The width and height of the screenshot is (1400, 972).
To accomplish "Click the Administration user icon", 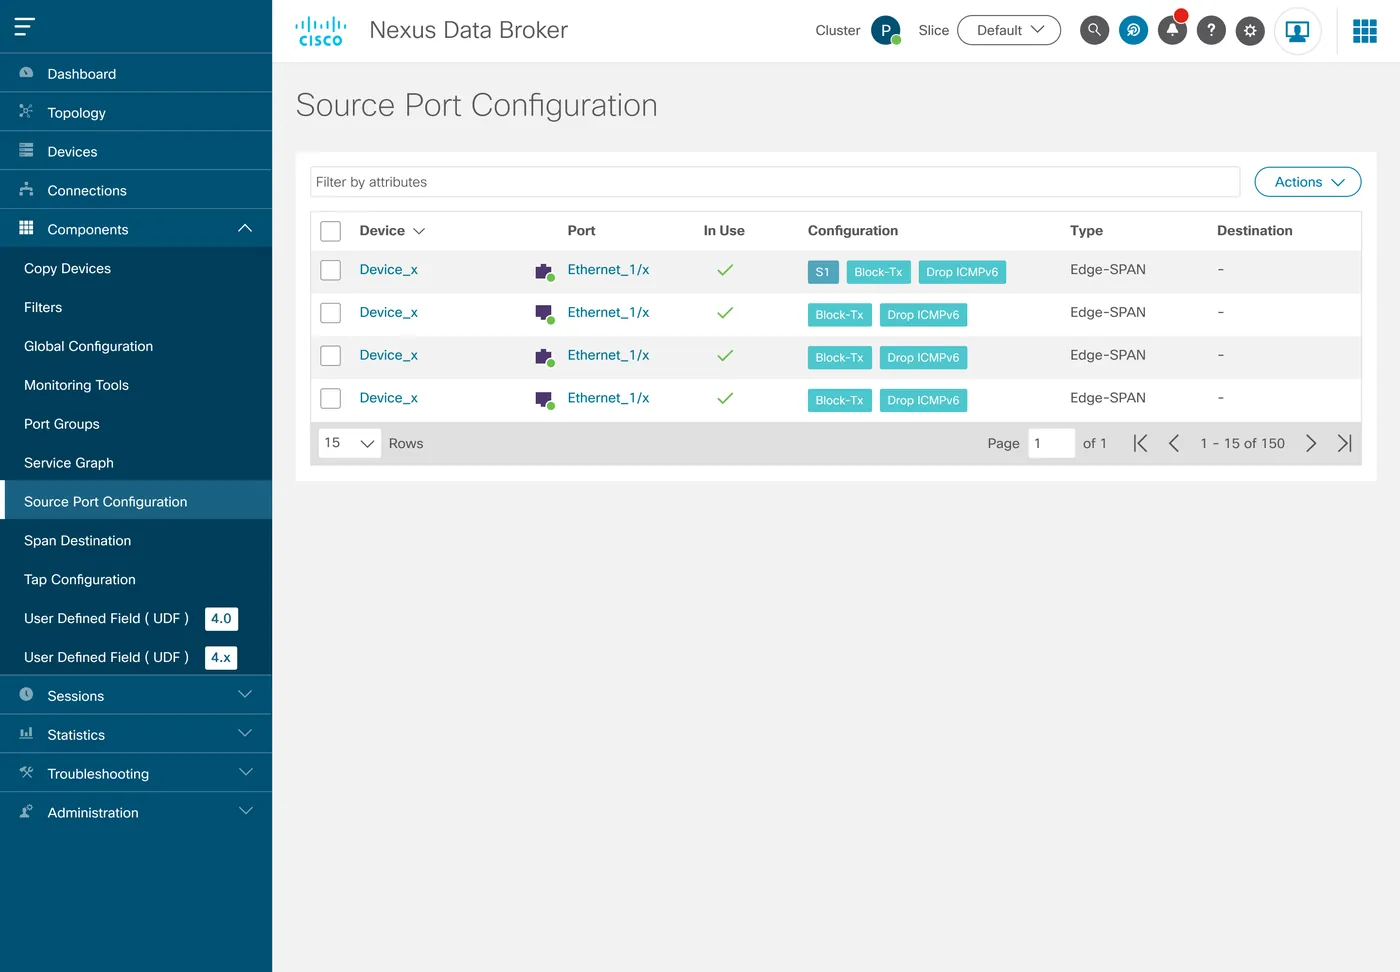I will (26, 812).
